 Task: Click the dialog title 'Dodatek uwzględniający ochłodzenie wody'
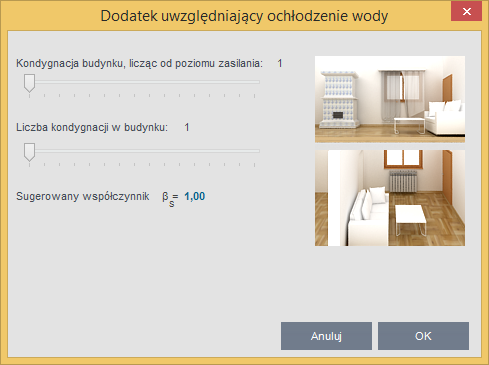click(x=244, y=16)
